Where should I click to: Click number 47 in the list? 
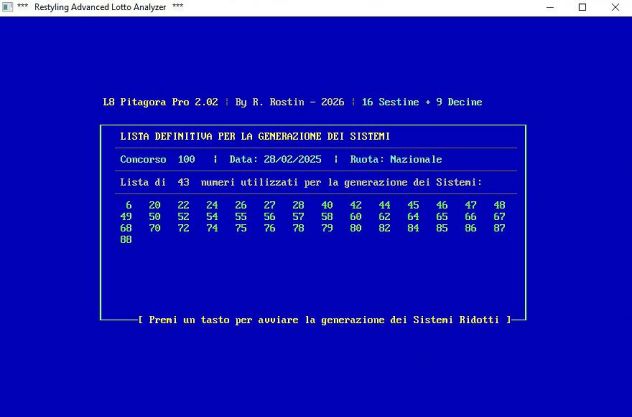[x=471, y=205]
